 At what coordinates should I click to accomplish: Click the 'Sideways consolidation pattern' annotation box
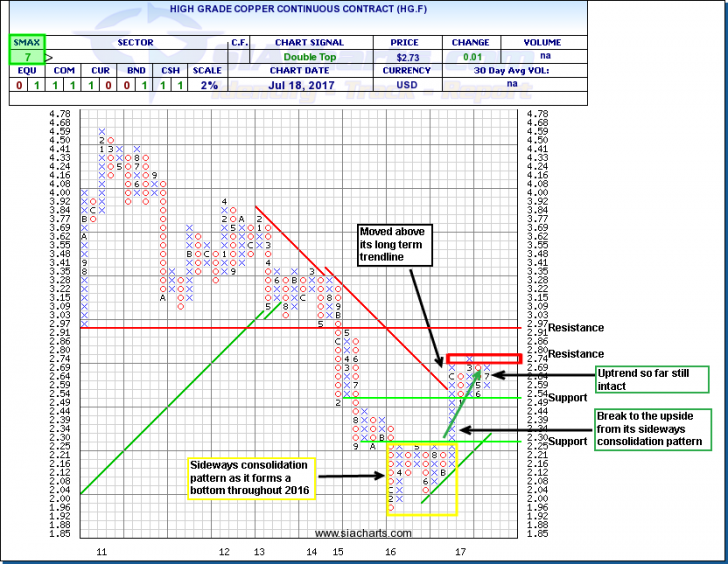250,478
